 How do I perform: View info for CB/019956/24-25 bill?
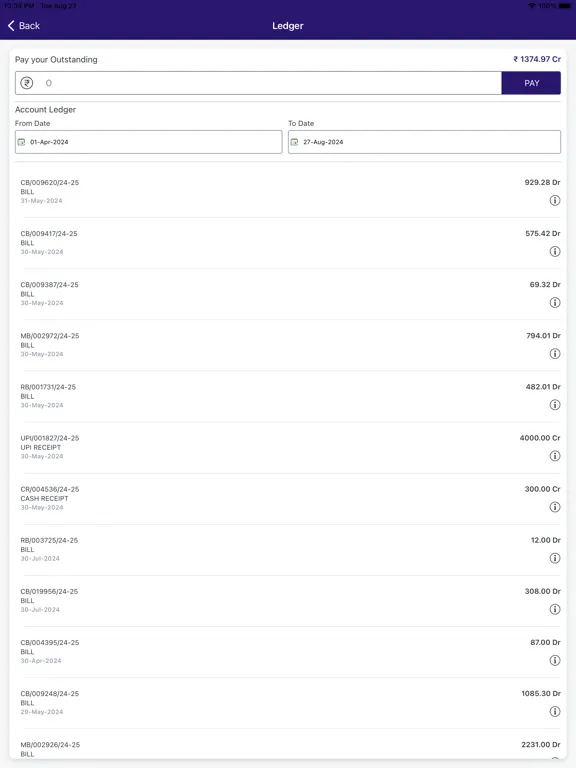[554, 609]
